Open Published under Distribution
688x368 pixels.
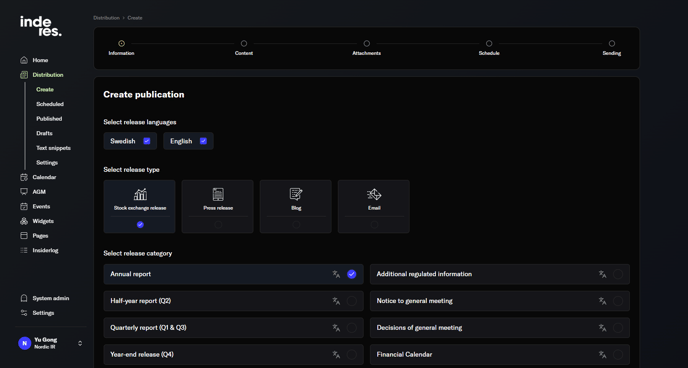[49, 119]
